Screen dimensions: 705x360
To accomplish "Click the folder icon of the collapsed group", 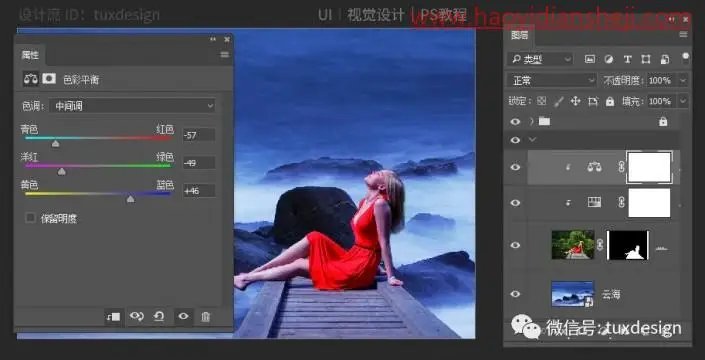I will (x=544, y=121).
